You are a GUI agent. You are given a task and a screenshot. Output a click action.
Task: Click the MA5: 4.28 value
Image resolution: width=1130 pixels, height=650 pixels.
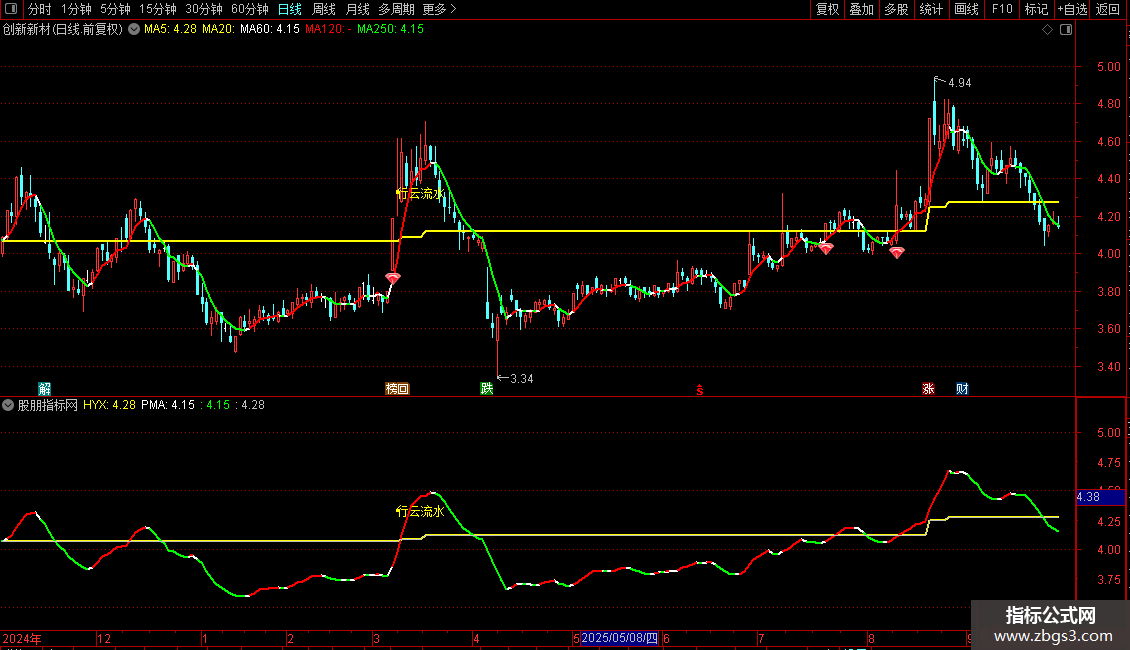170,30
